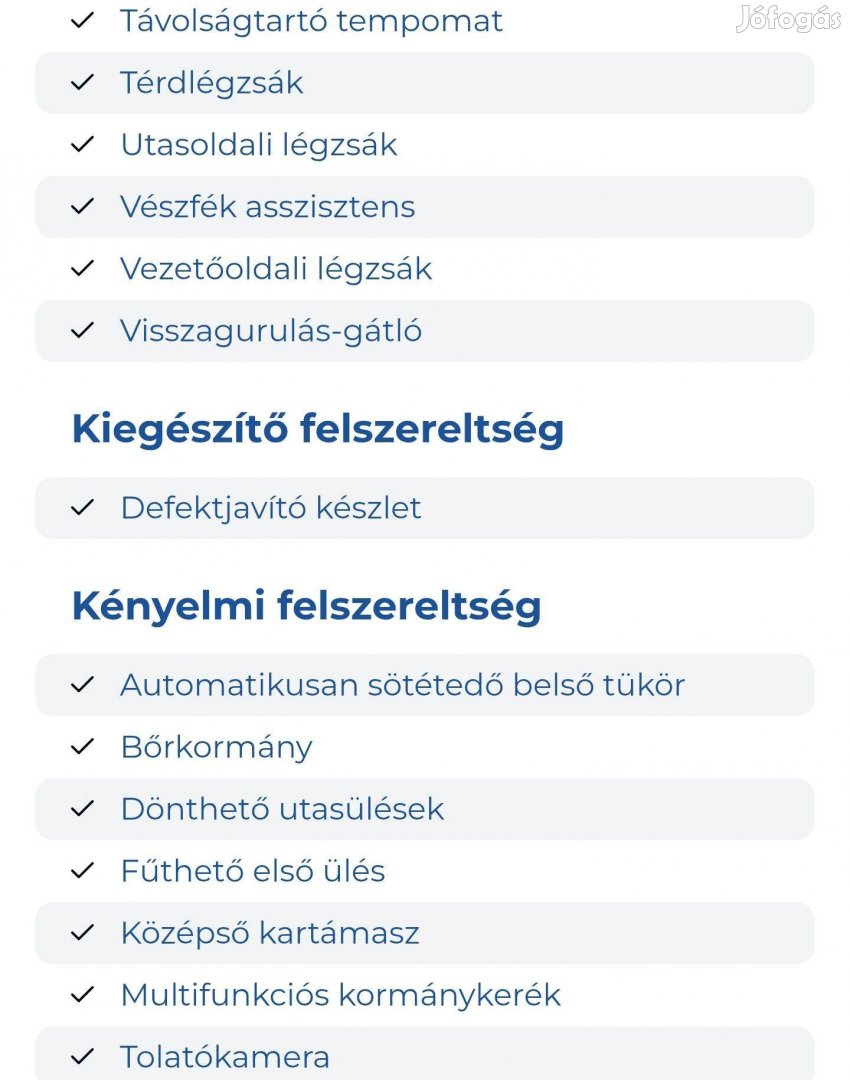Viewport: 850px width, 1080px height.
Task: Click checkmark beside Távolságtartó tempomat
Action: (82, 21)
